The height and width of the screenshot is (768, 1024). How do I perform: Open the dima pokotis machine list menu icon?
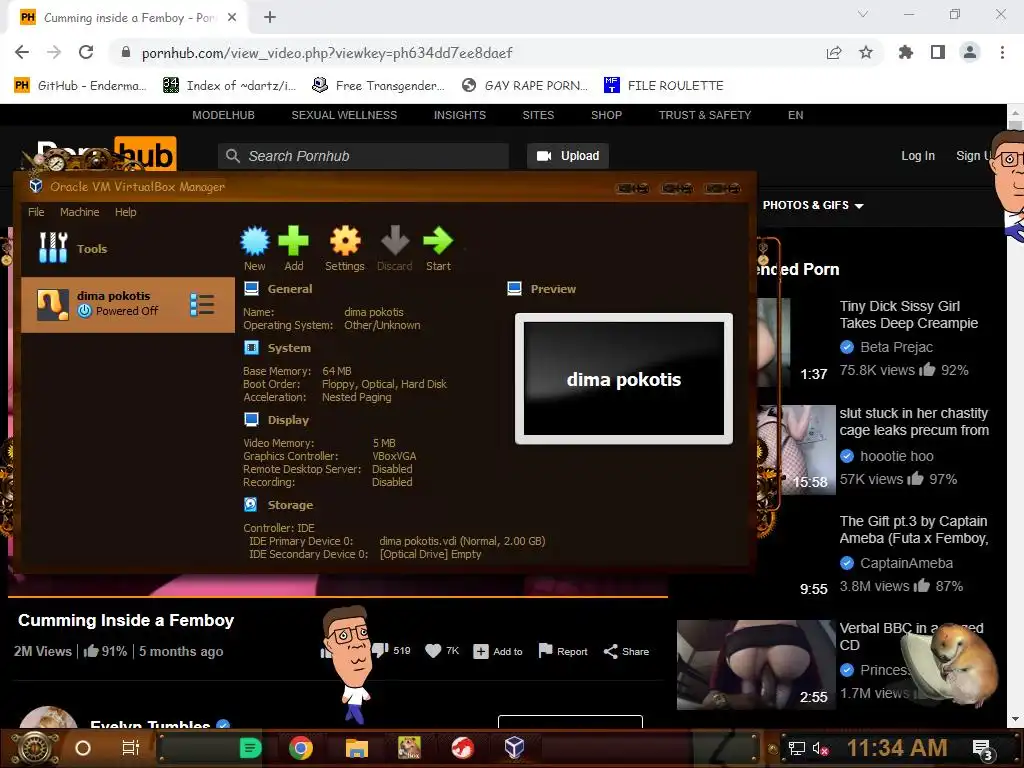[x=202, y=304]
